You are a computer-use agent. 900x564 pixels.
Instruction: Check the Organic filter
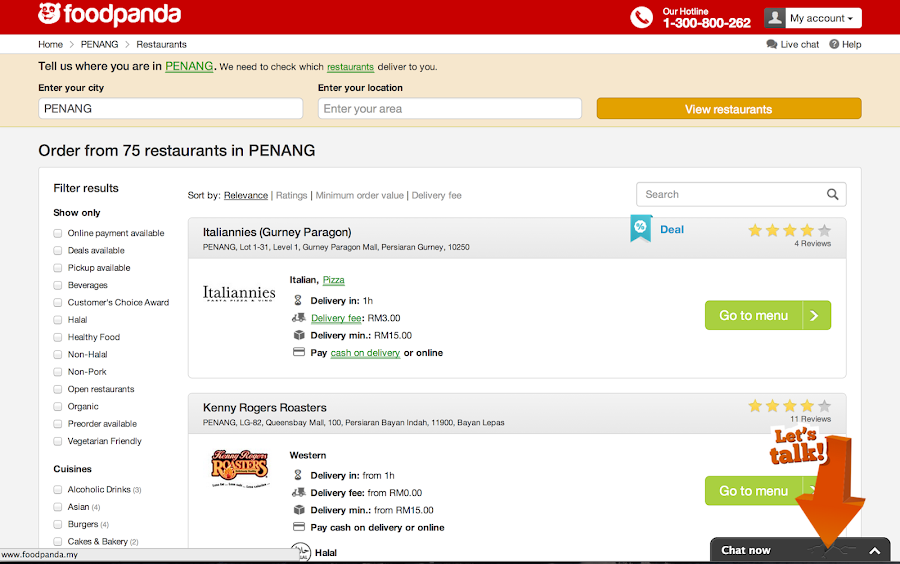[57, 406]
